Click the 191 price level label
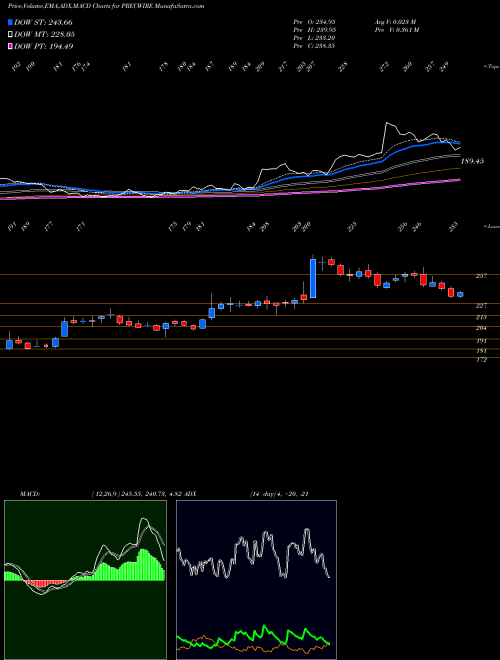The height and width of the screenshot is (660, 500). pyautogui.click(x=481, y=341)
